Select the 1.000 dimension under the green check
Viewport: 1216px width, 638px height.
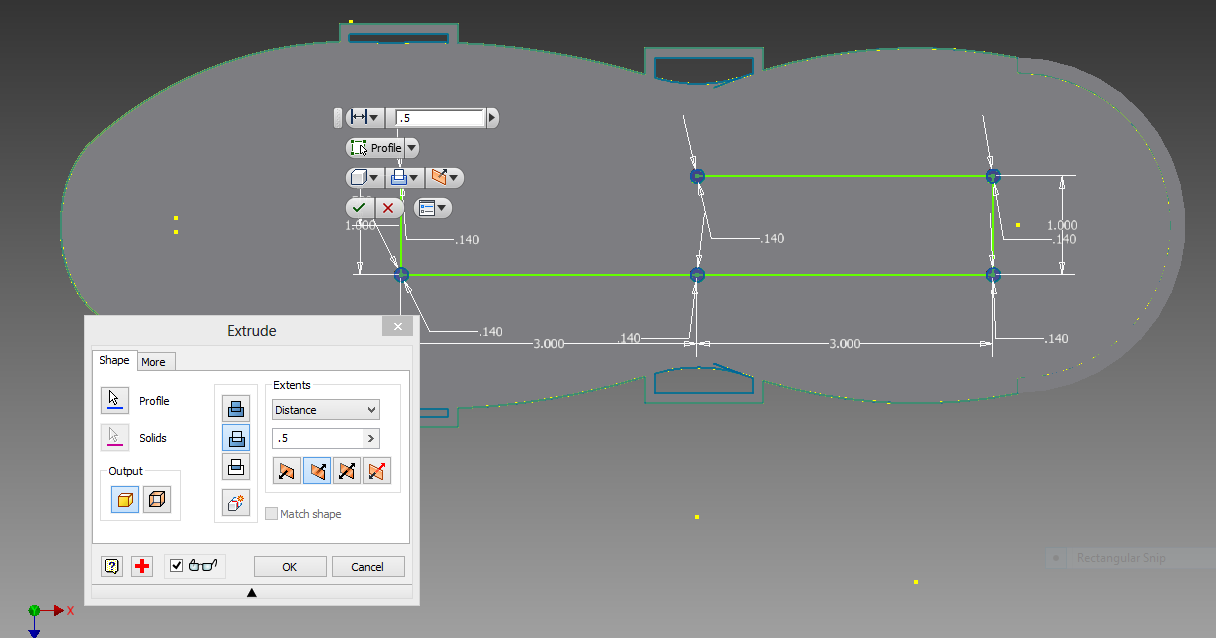[x=360, y=226]
